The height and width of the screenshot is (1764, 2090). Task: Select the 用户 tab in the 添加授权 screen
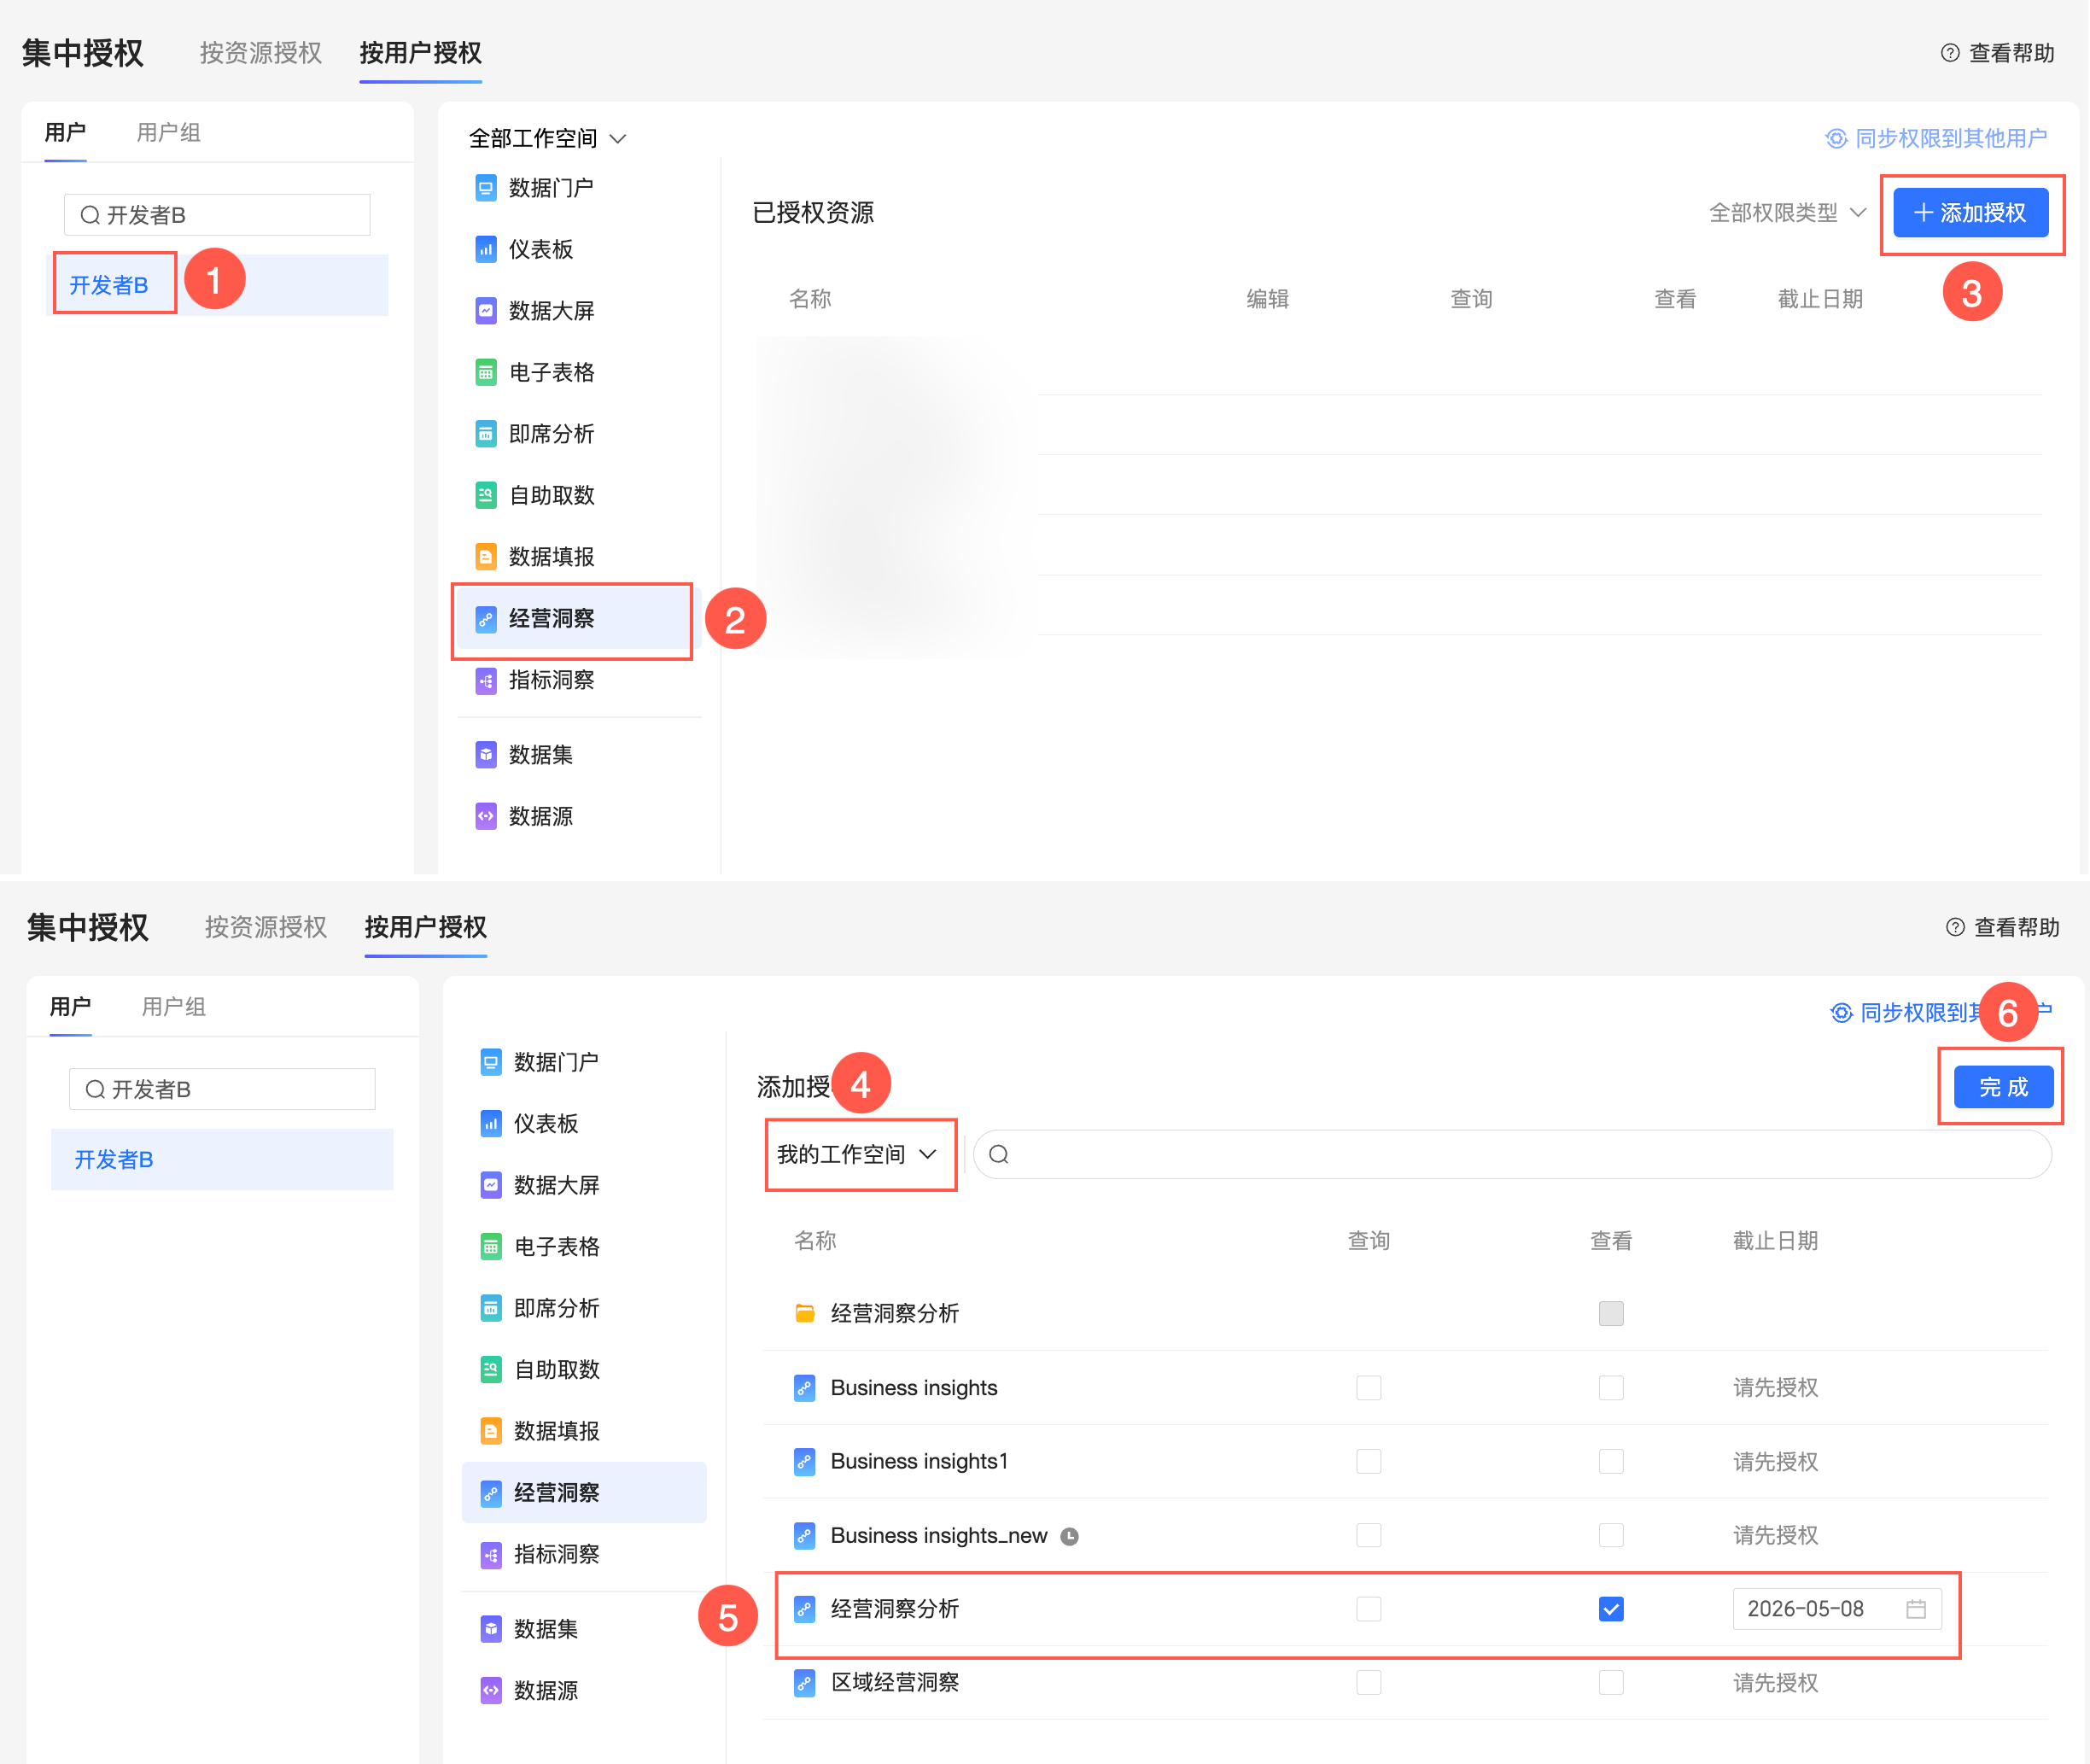point(70,1007)
